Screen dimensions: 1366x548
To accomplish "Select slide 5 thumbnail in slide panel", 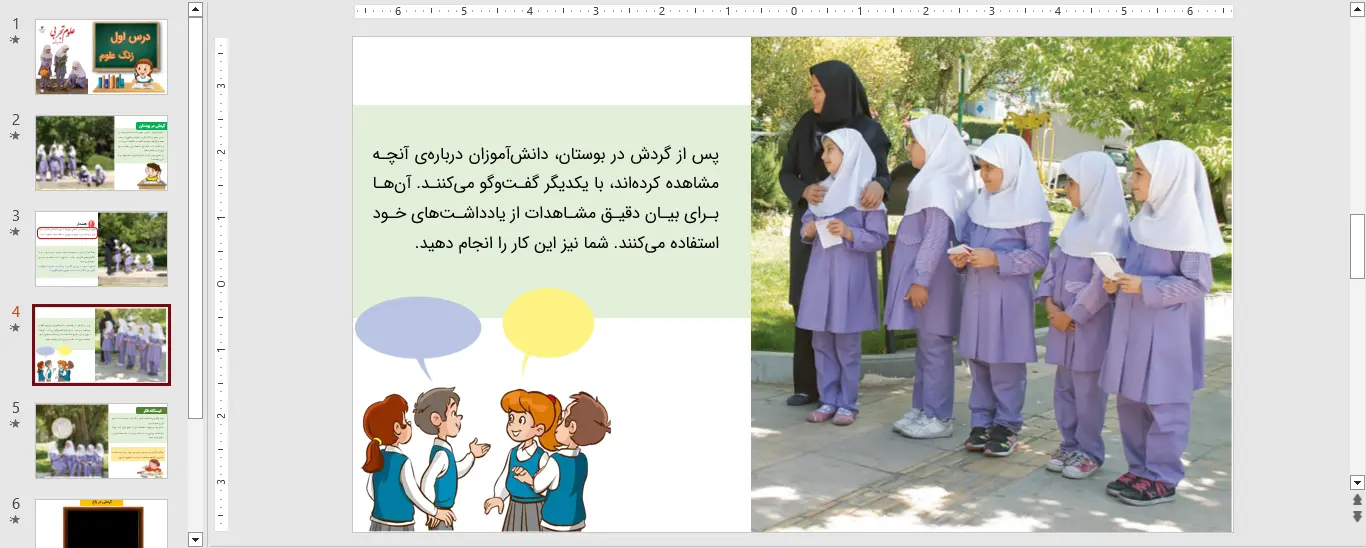I will pos(102,441).
